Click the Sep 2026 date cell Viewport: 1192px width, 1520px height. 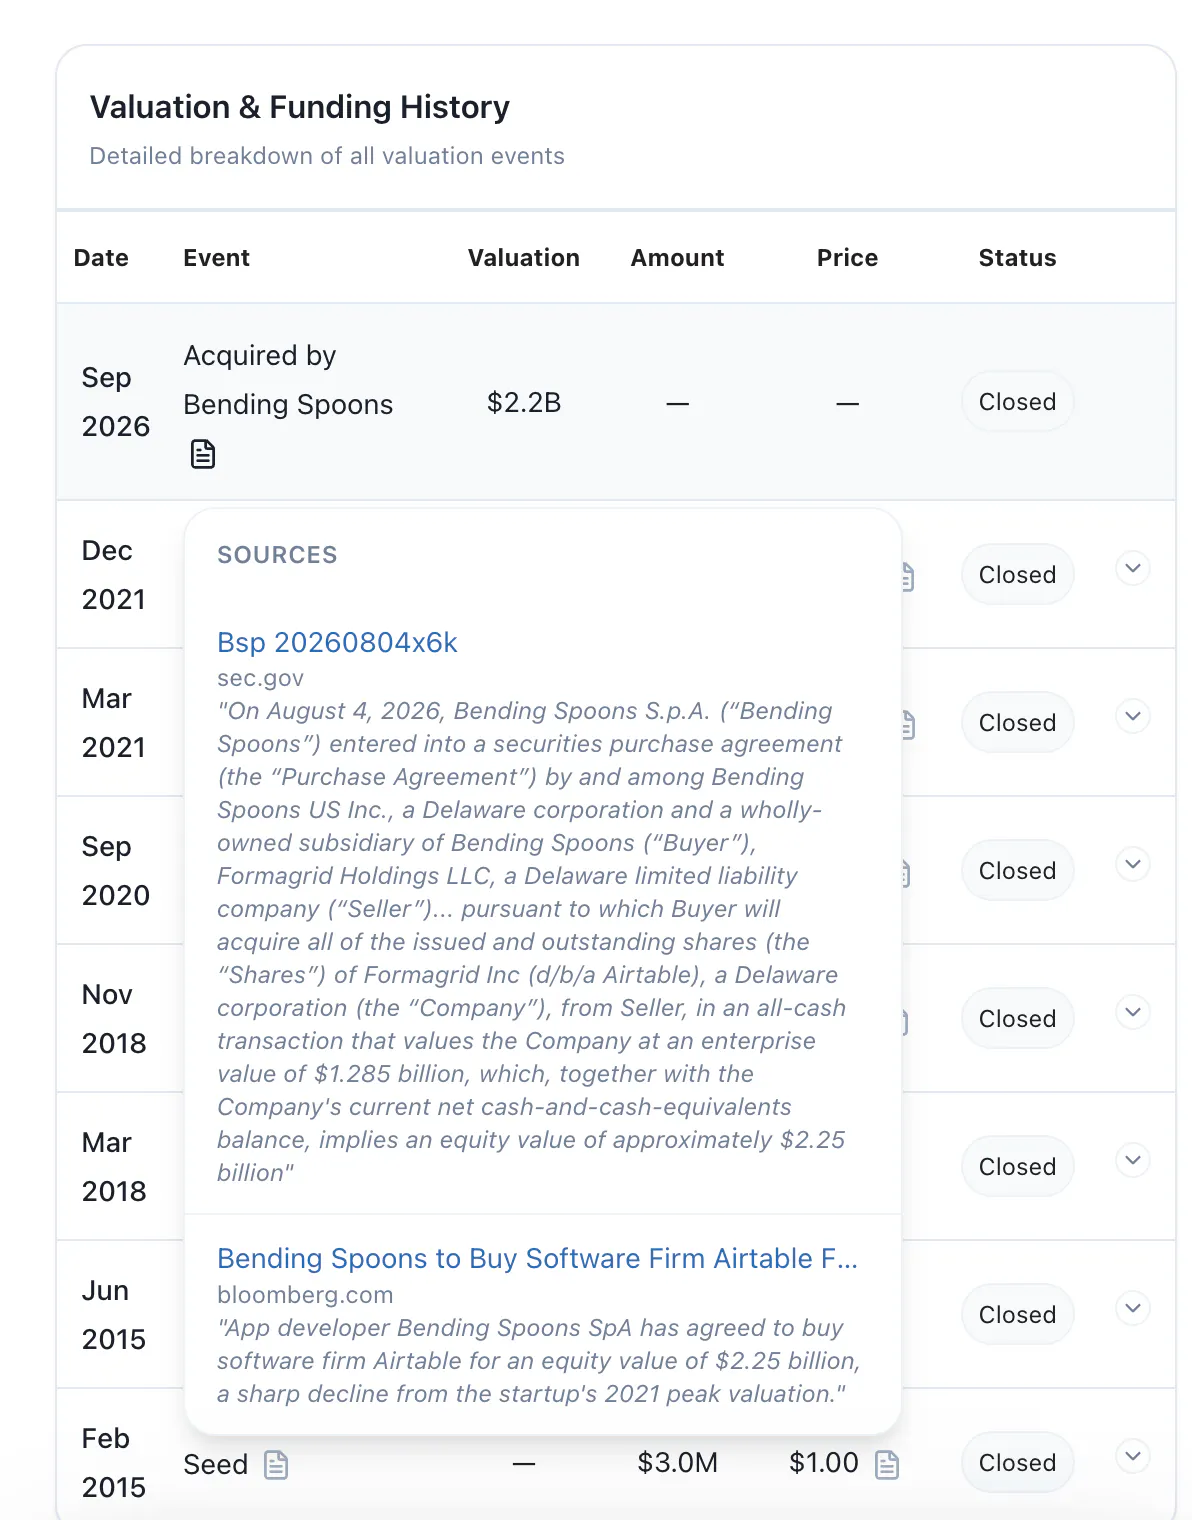click(116, 402)
